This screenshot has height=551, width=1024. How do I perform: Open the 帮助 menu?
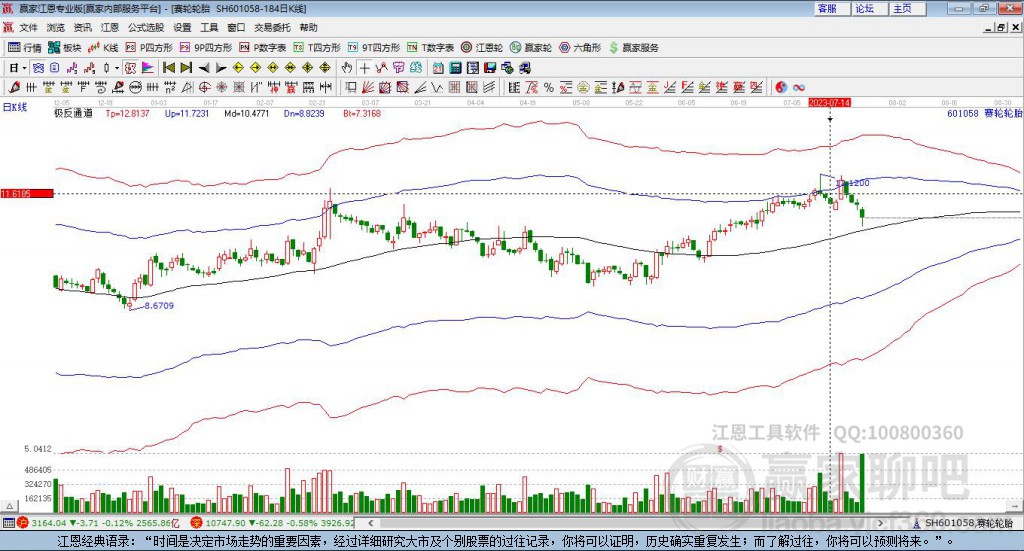[308, 27]
